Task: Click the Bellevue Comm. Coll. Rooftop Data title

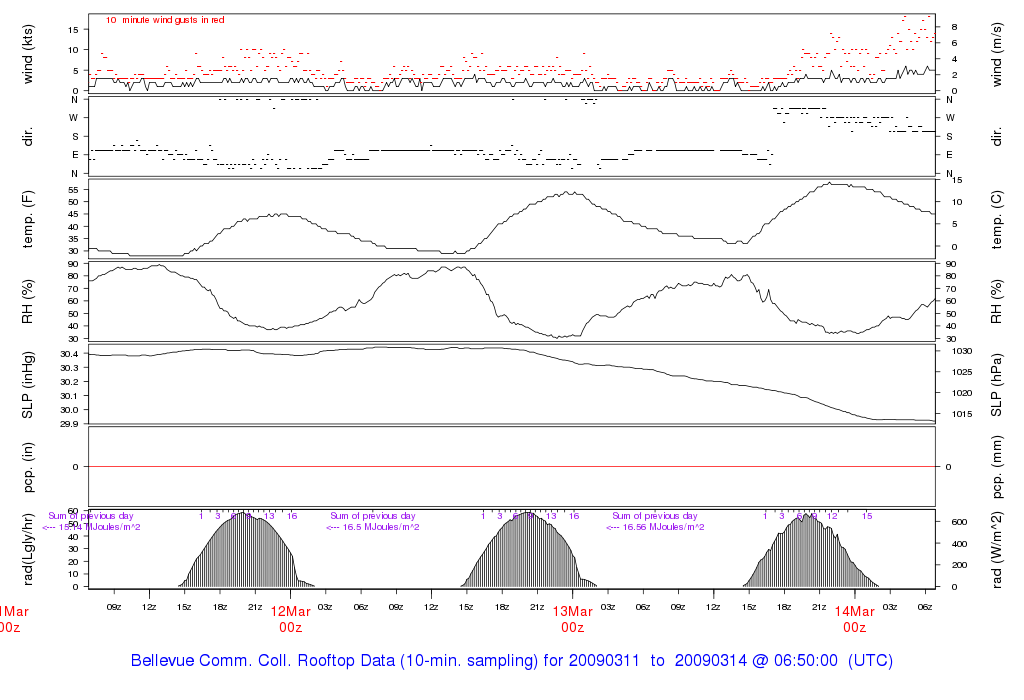Action: pyautogui.click(x=511, y=661)
